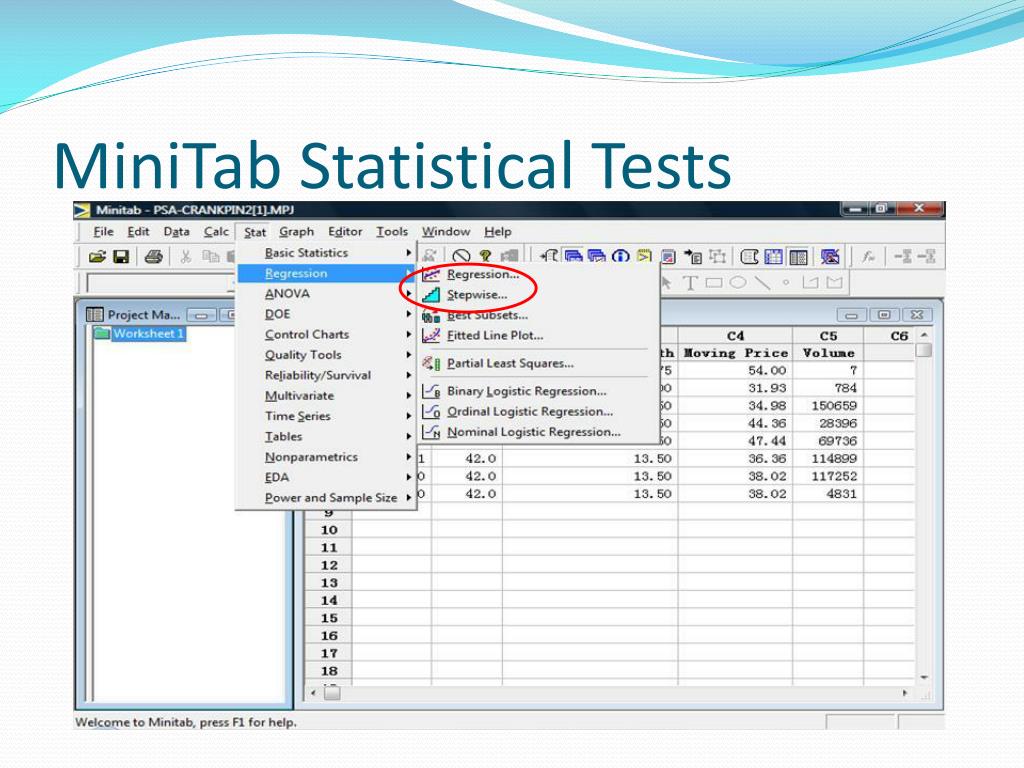Open the Window menu
Viewport: 1024px width, 768px height.
click(x=446, y=231)
